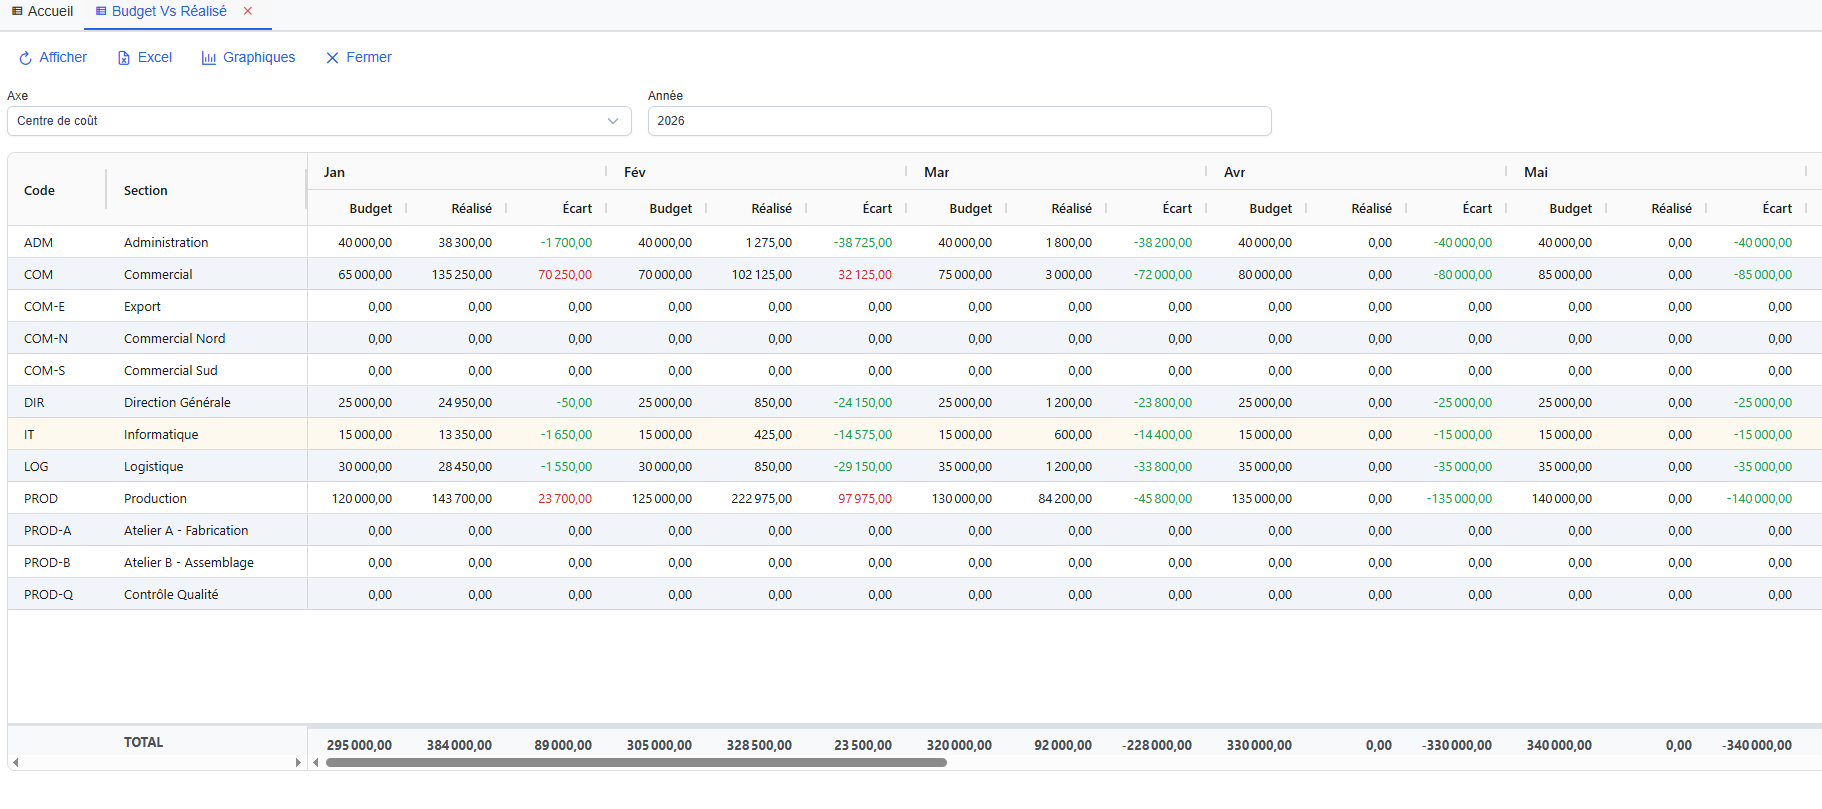Click the Année input field

[958, 121]
